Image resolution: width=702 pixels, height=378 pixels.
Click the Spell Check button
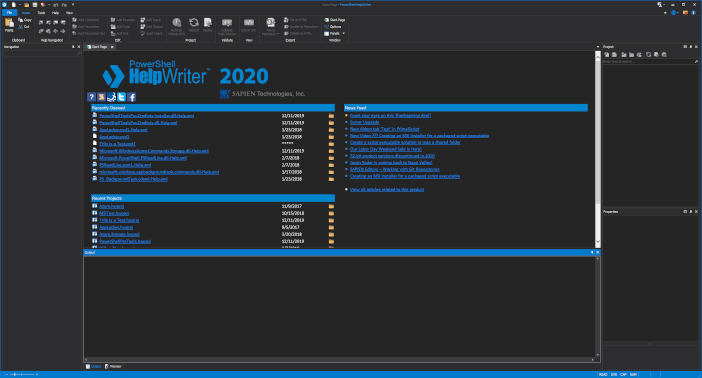click(x=151, y=34)
